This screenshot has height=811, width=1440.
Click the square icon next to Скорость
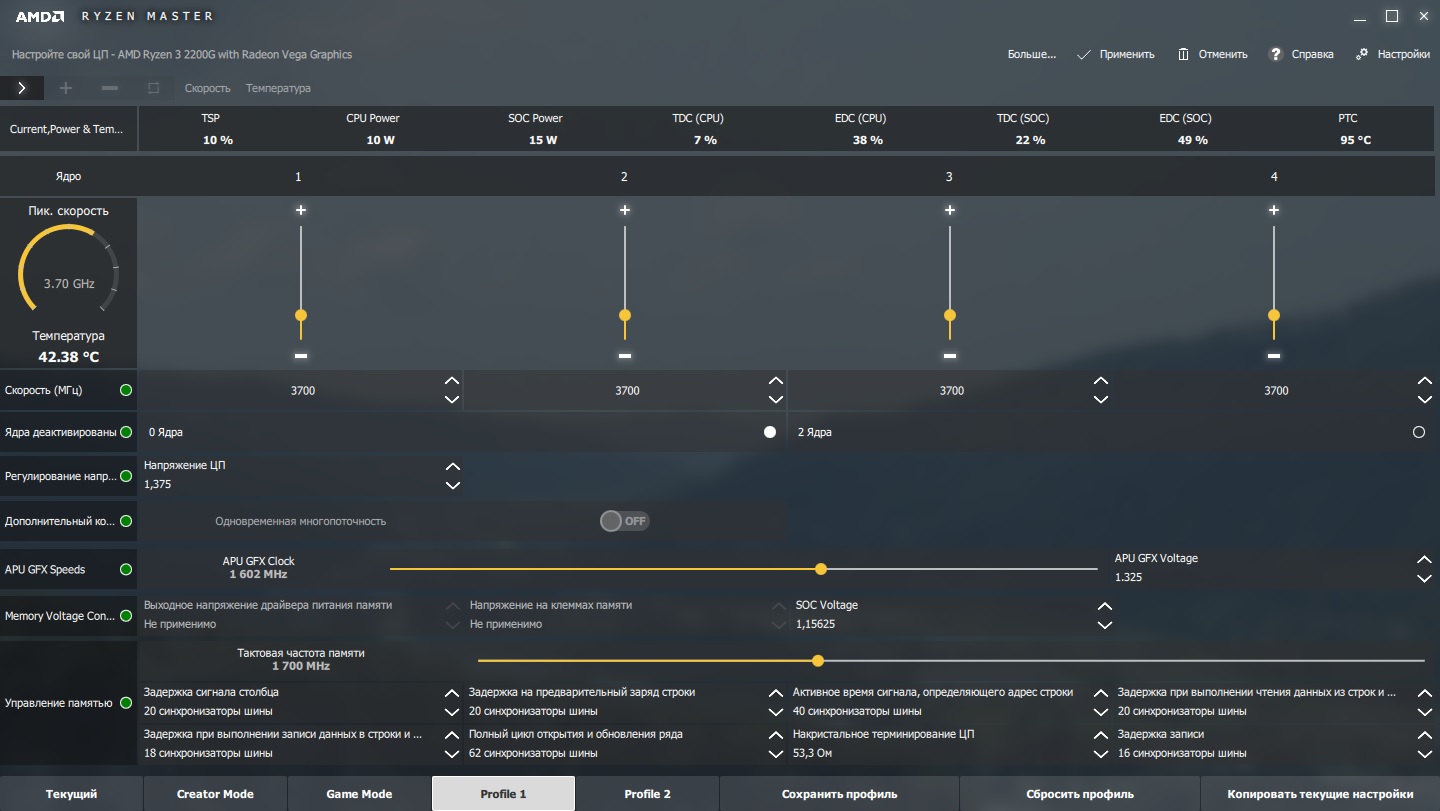coord(153,88)
